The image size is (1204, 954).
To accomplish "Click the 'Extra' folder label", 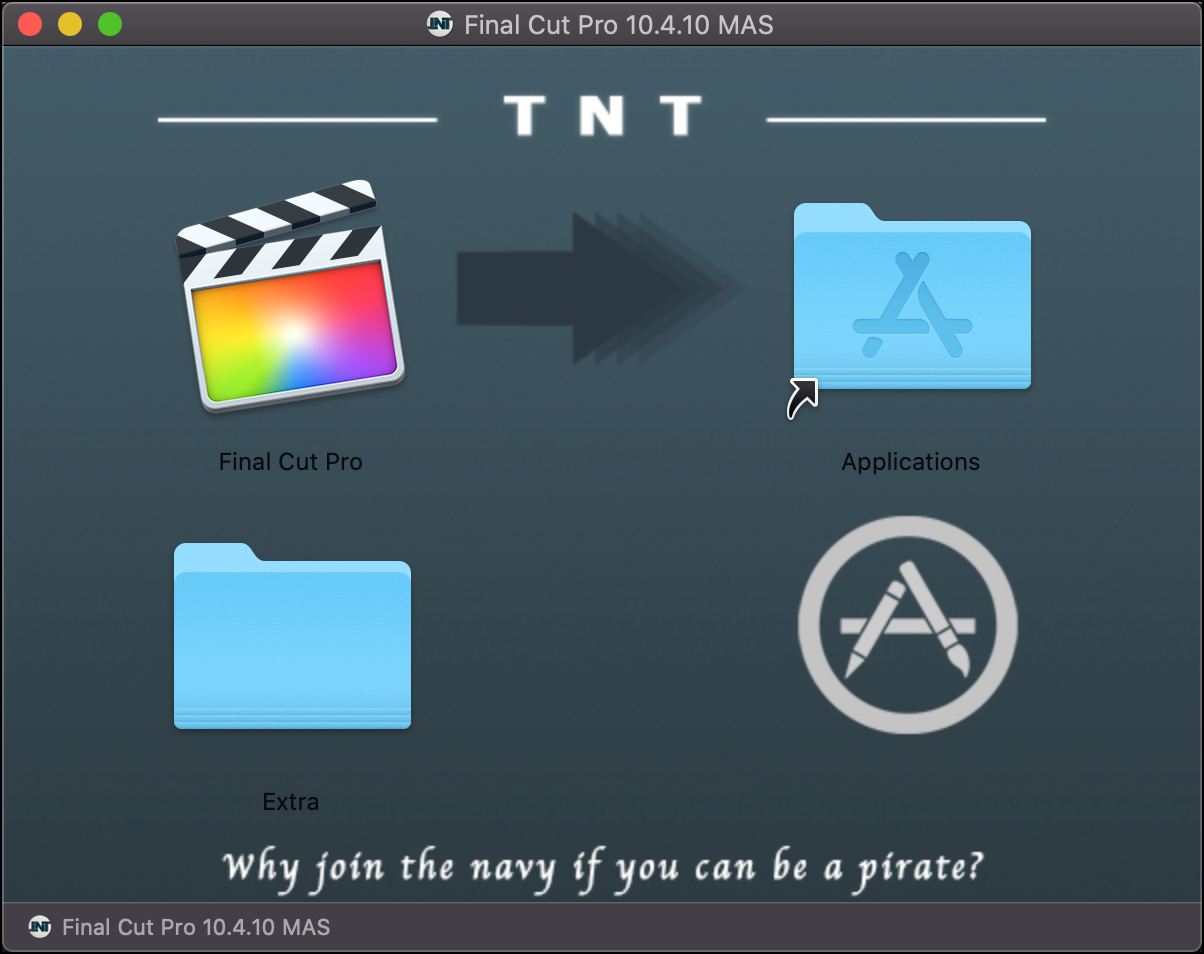I will click(x=290, y=802).
